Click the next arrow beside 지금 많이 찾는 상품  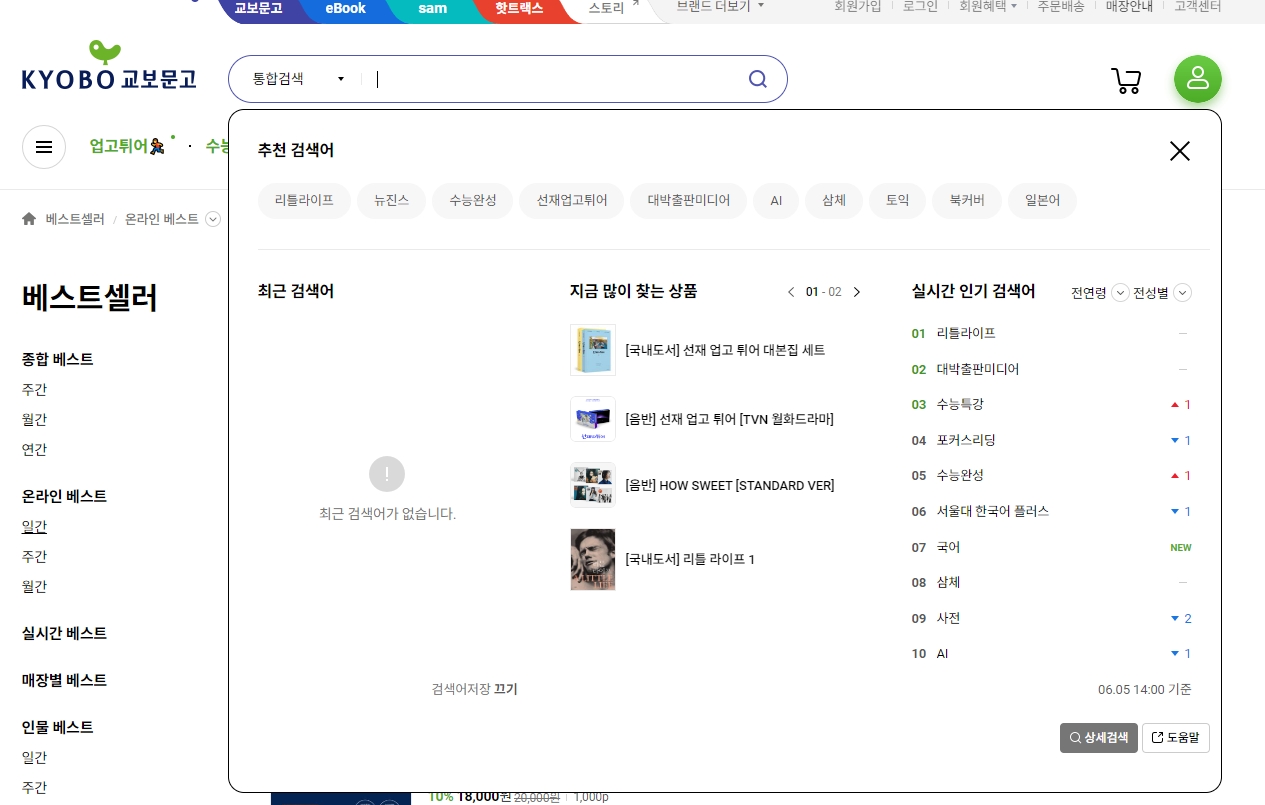click(x=856, y=292)
